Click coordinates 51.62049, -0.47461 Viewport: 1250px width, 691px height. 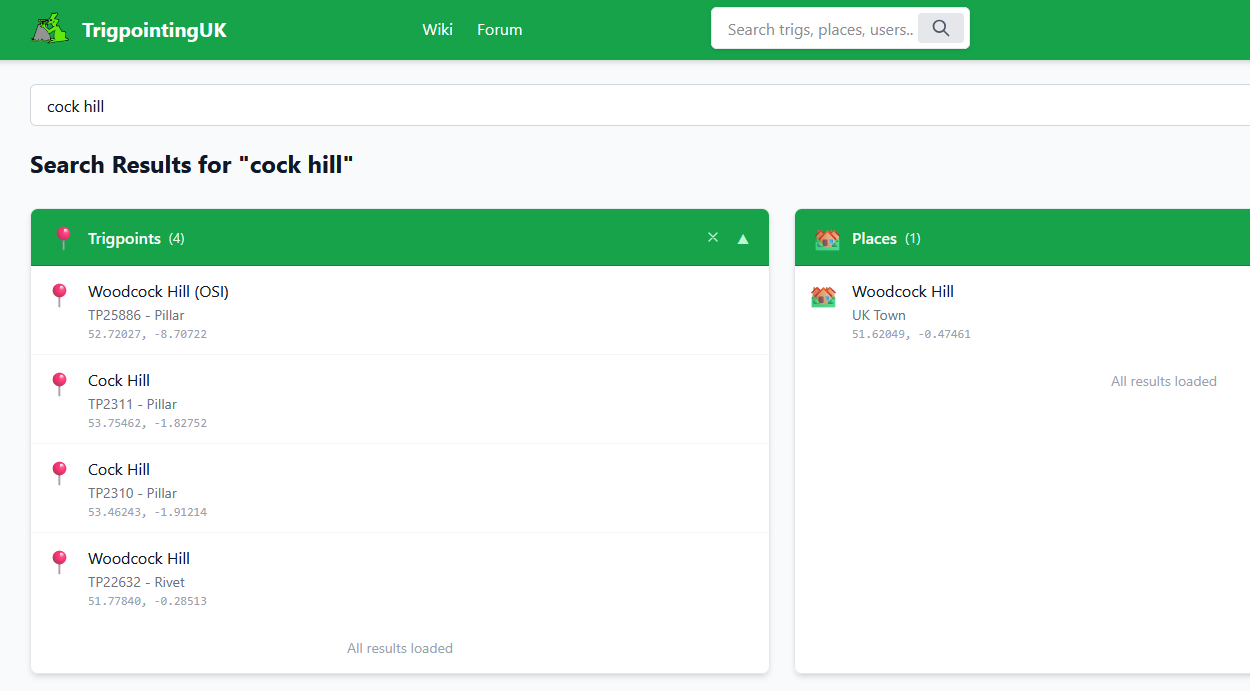(x=911, y=334)
